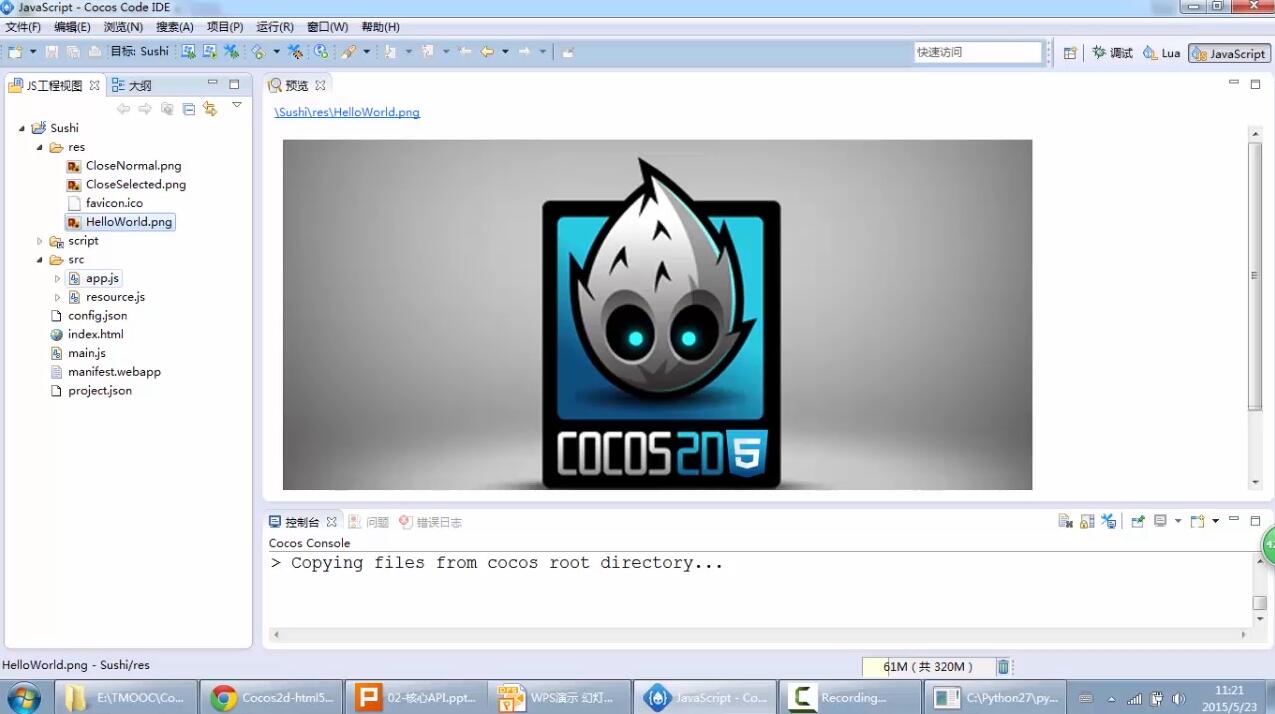Click the Open Perspective icon
This screenshot has width=1275, height=714.
click(1070, 53)
